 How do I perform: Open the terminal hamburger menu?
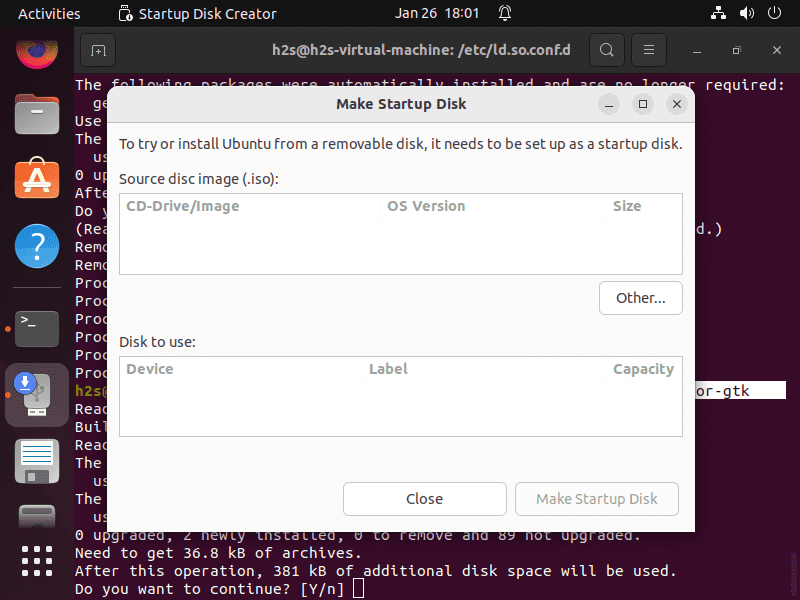(648, 50)
